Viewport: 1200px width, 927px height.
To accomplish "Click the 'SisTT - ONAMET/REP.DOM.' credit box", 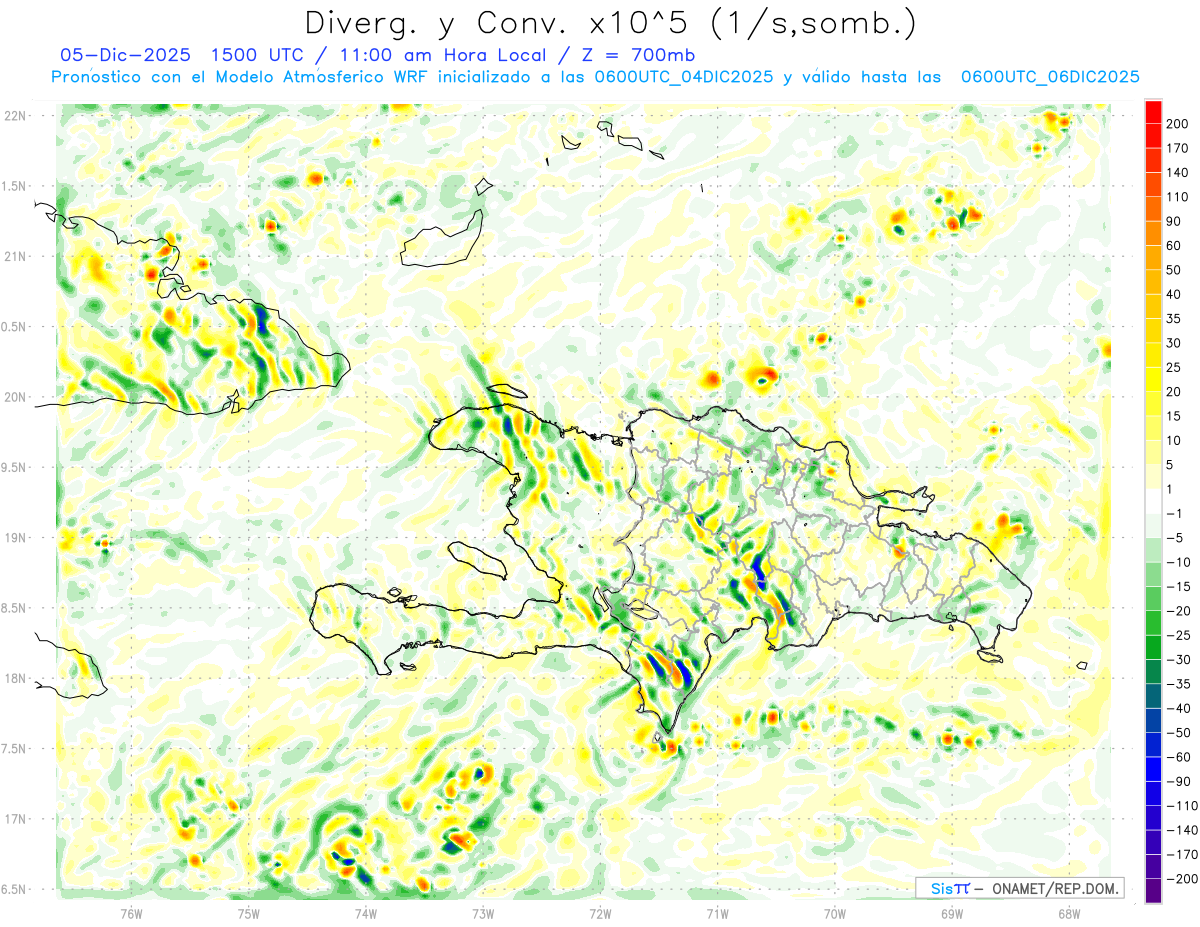I will coord(1020,888).
